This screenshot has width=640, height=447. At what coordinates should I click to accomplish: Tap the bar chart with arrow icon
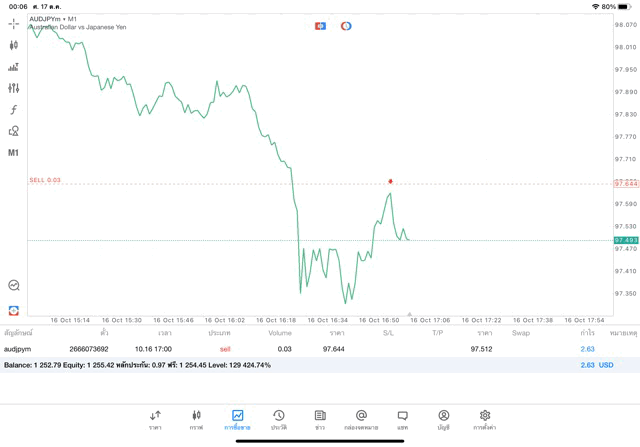14,67
